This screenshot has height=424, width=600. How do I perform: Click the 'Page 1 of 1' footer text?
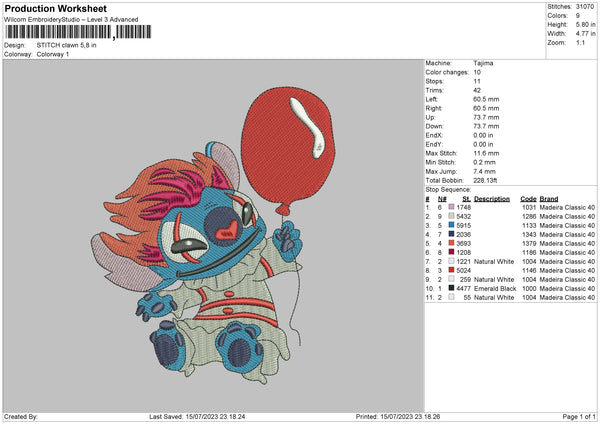click(579, 416)
